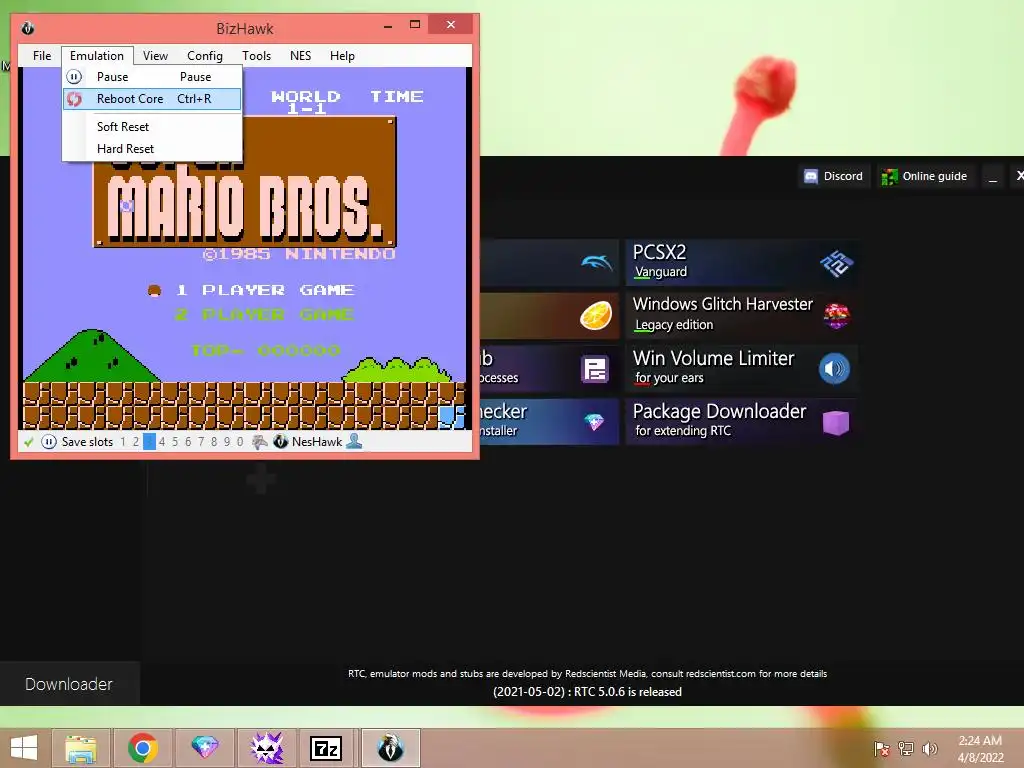Choose Hard Reset menu entry
1024x768 pixels.
click(x=152, y=149)
